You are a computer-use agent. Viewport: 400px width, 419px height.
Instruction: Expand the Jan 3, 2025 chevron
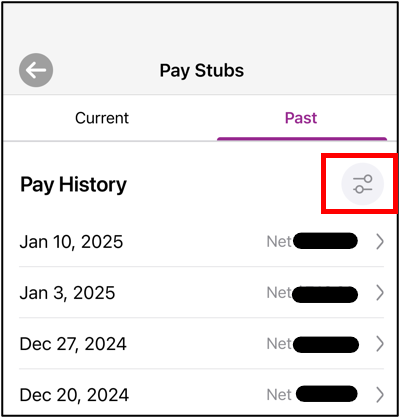click(380, 293)
